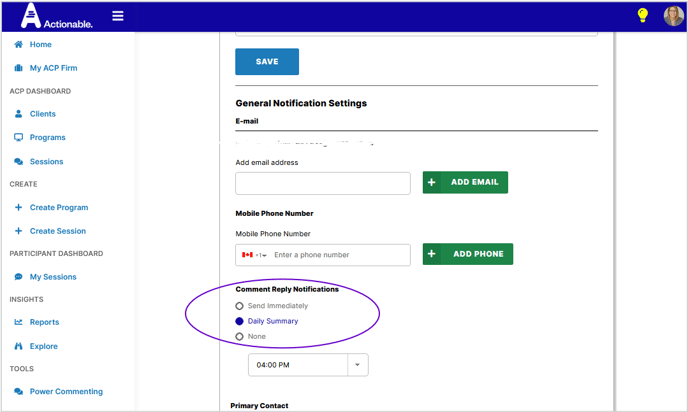Click the Explore binoculars icon
Screen dimensions: 688x412
(18, 346)
